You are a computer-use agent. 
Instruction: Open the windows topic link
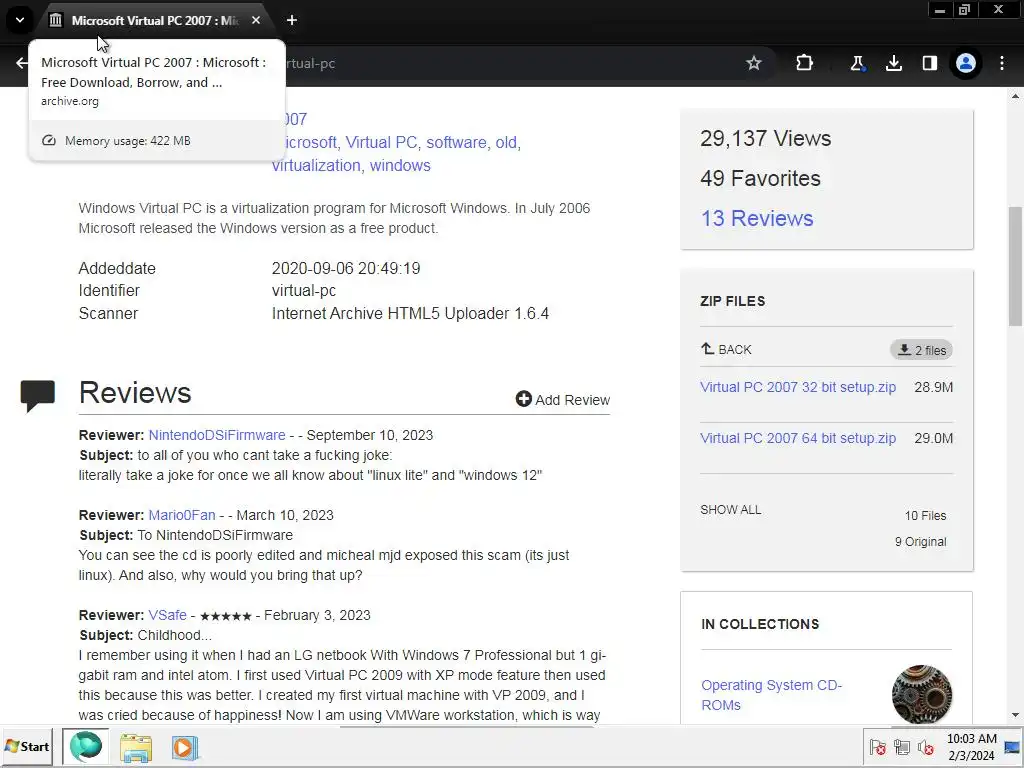(x=400, y=165)
